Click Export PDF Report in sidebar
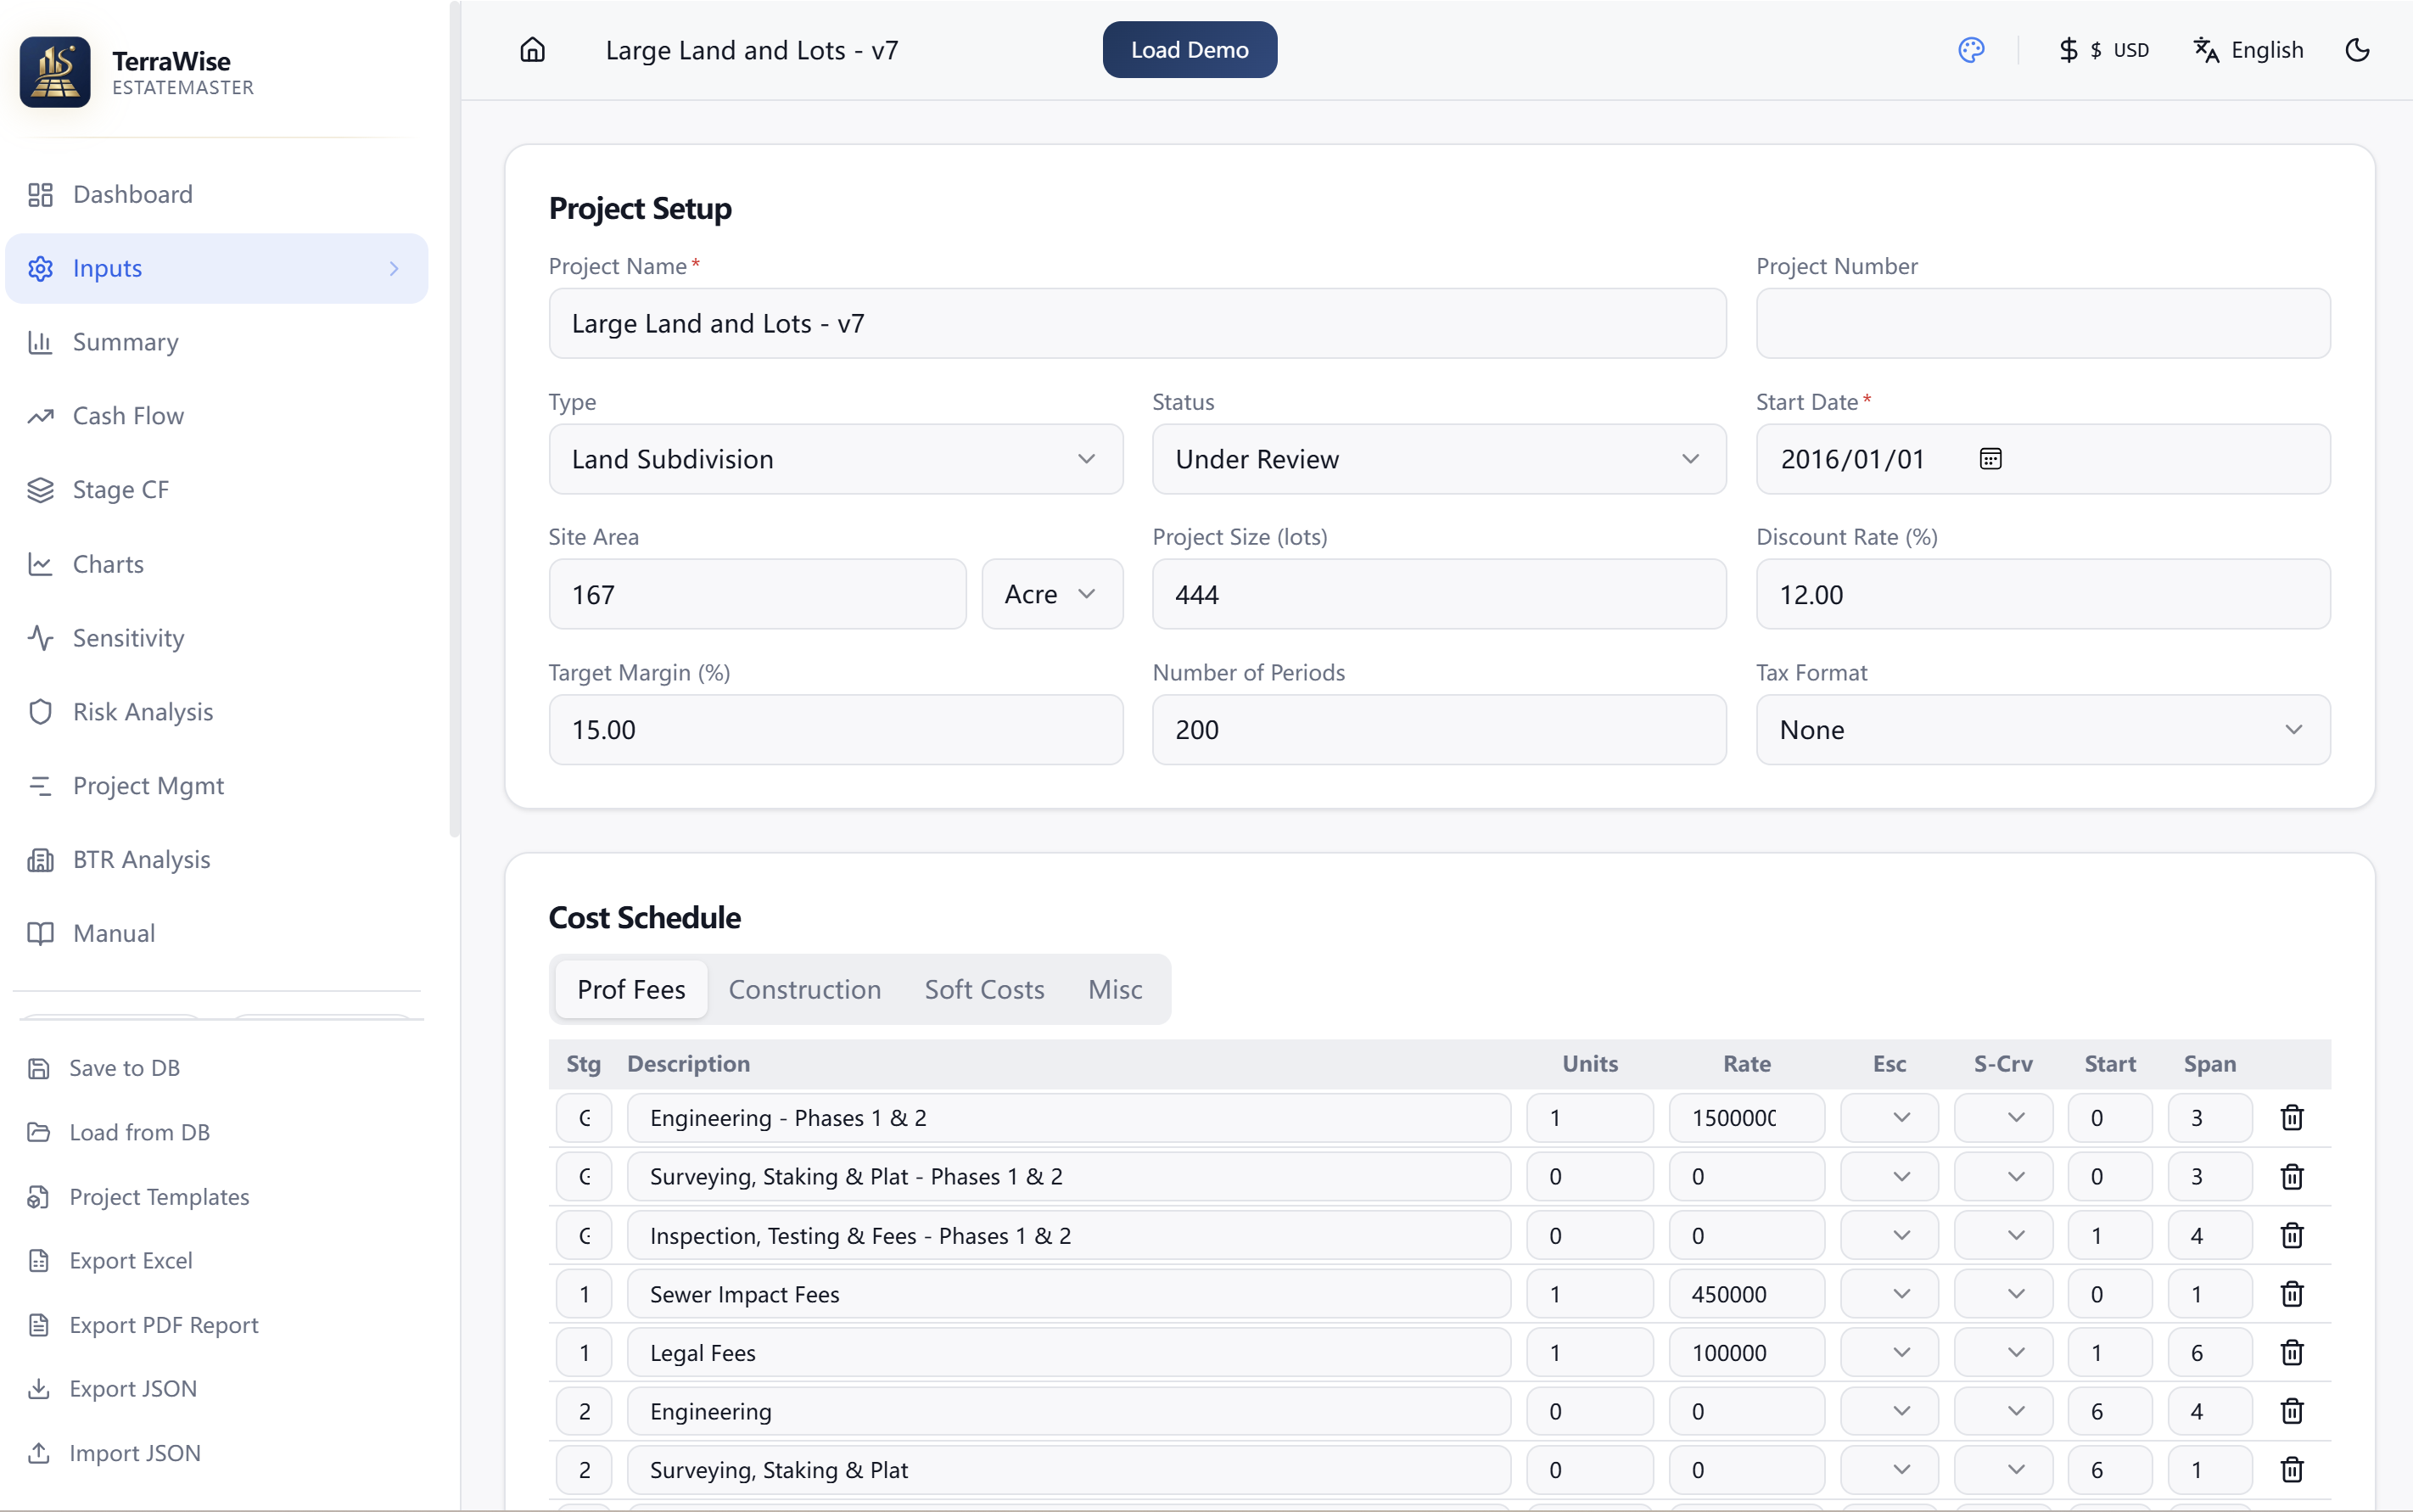 [x=163, y=1325]
